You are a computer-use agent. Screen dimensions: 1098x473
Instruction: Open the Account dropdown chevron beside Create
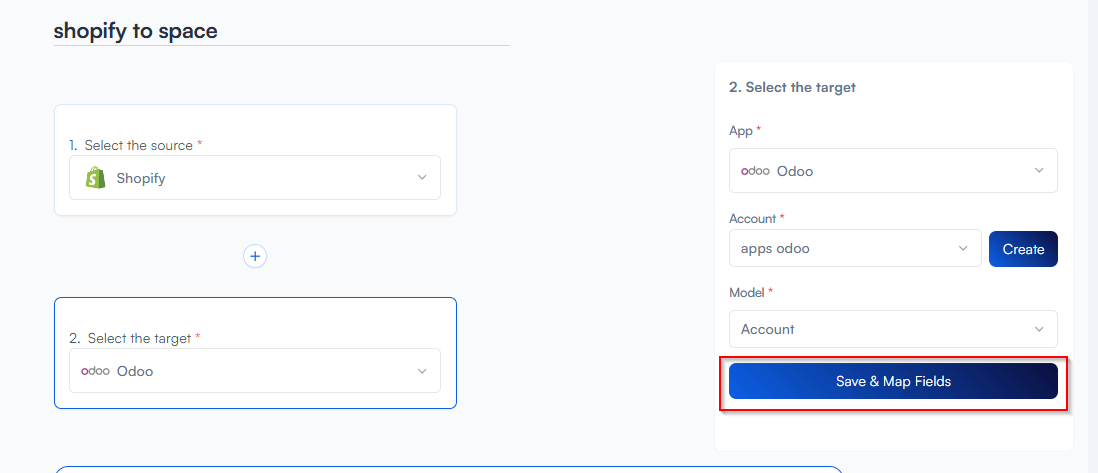click(x=963, y=249)
